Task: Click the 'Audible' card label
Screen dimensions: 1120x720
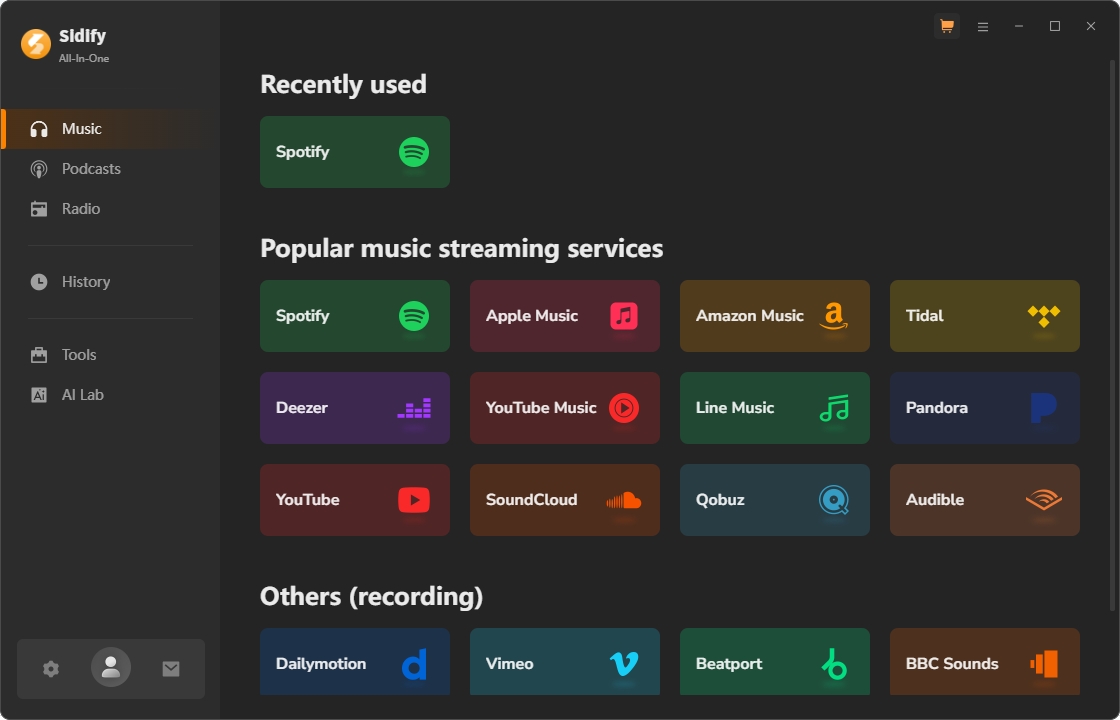Action: (x=935, y=500)
